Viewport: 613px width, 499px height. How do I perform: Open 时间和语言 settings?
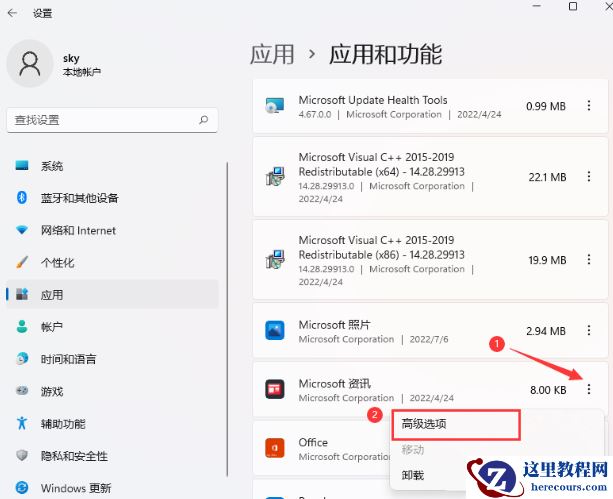point(112,359)
